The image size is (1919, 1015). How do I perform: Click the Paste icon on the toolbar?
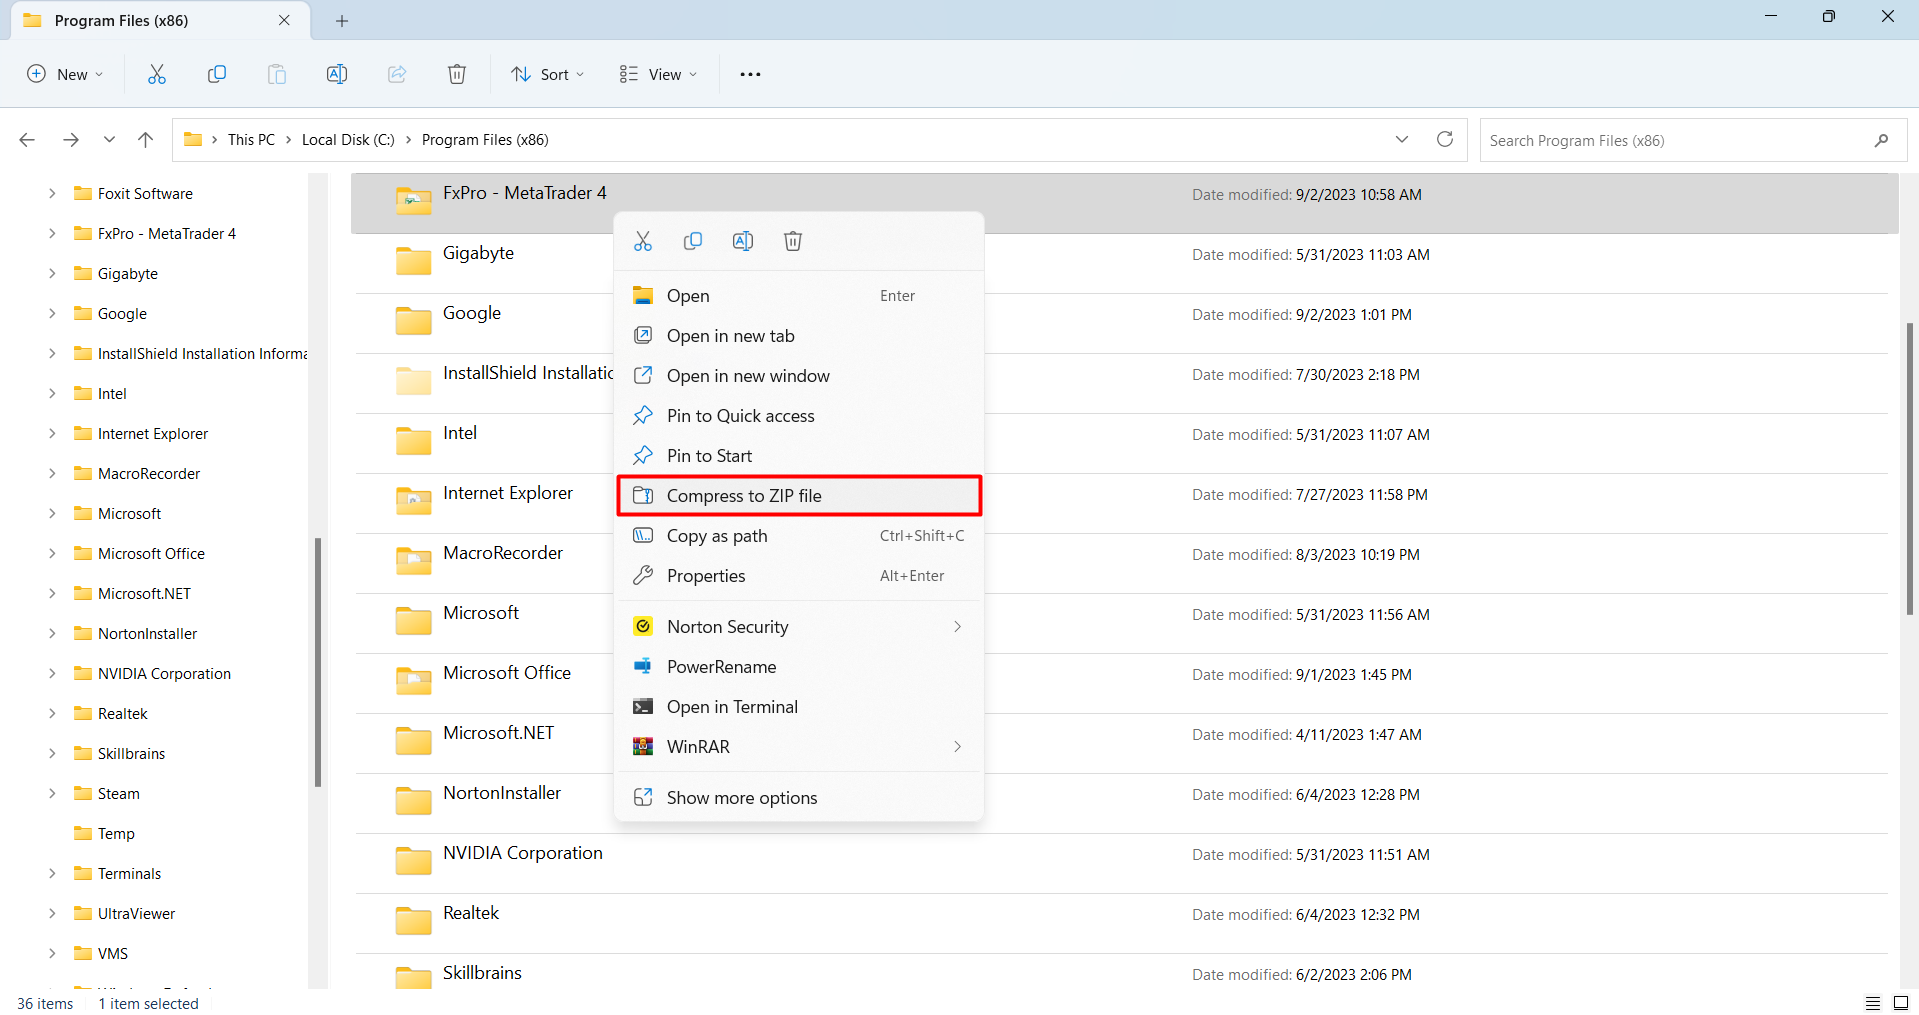pos(277,73)
